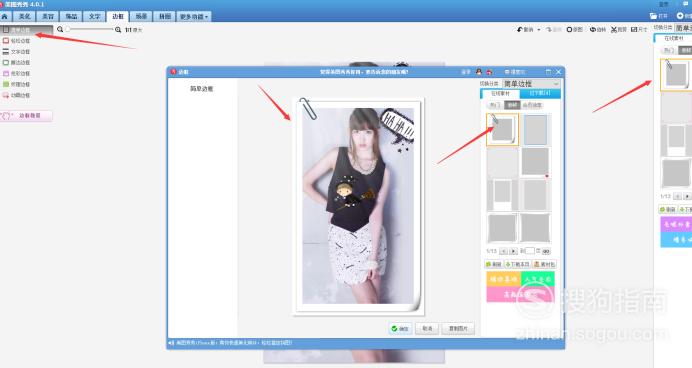Click the purple banner in main window right panel
The width and height of the screenshot is (692, 368).
676,225
